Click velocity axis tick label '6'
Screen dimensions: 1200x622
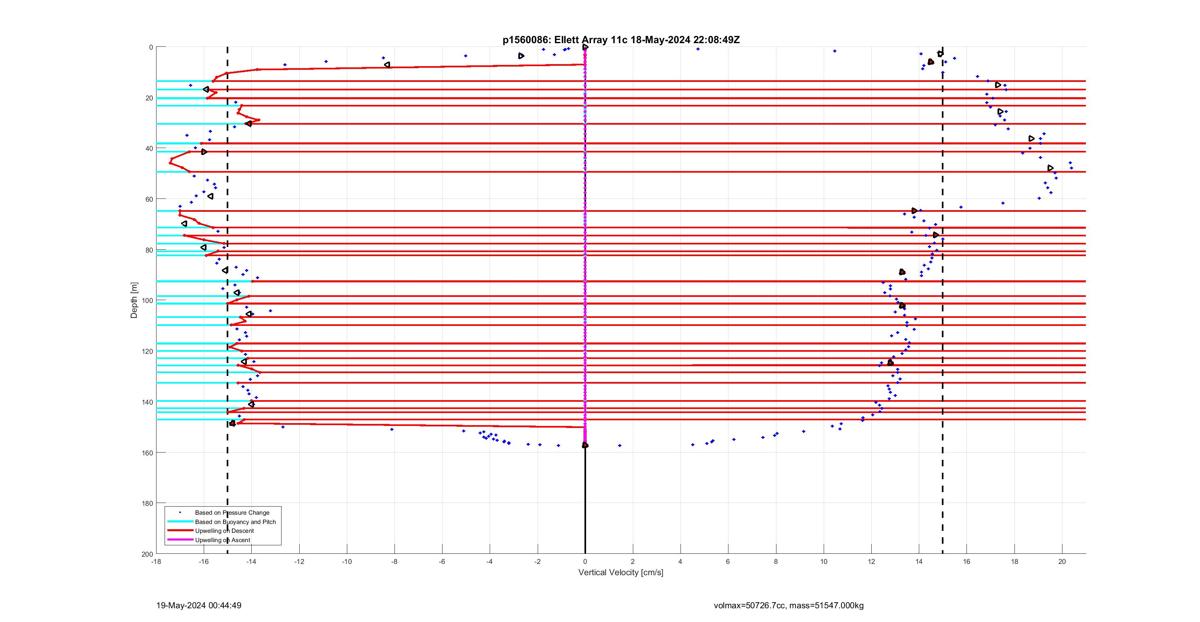click(728, 561)
